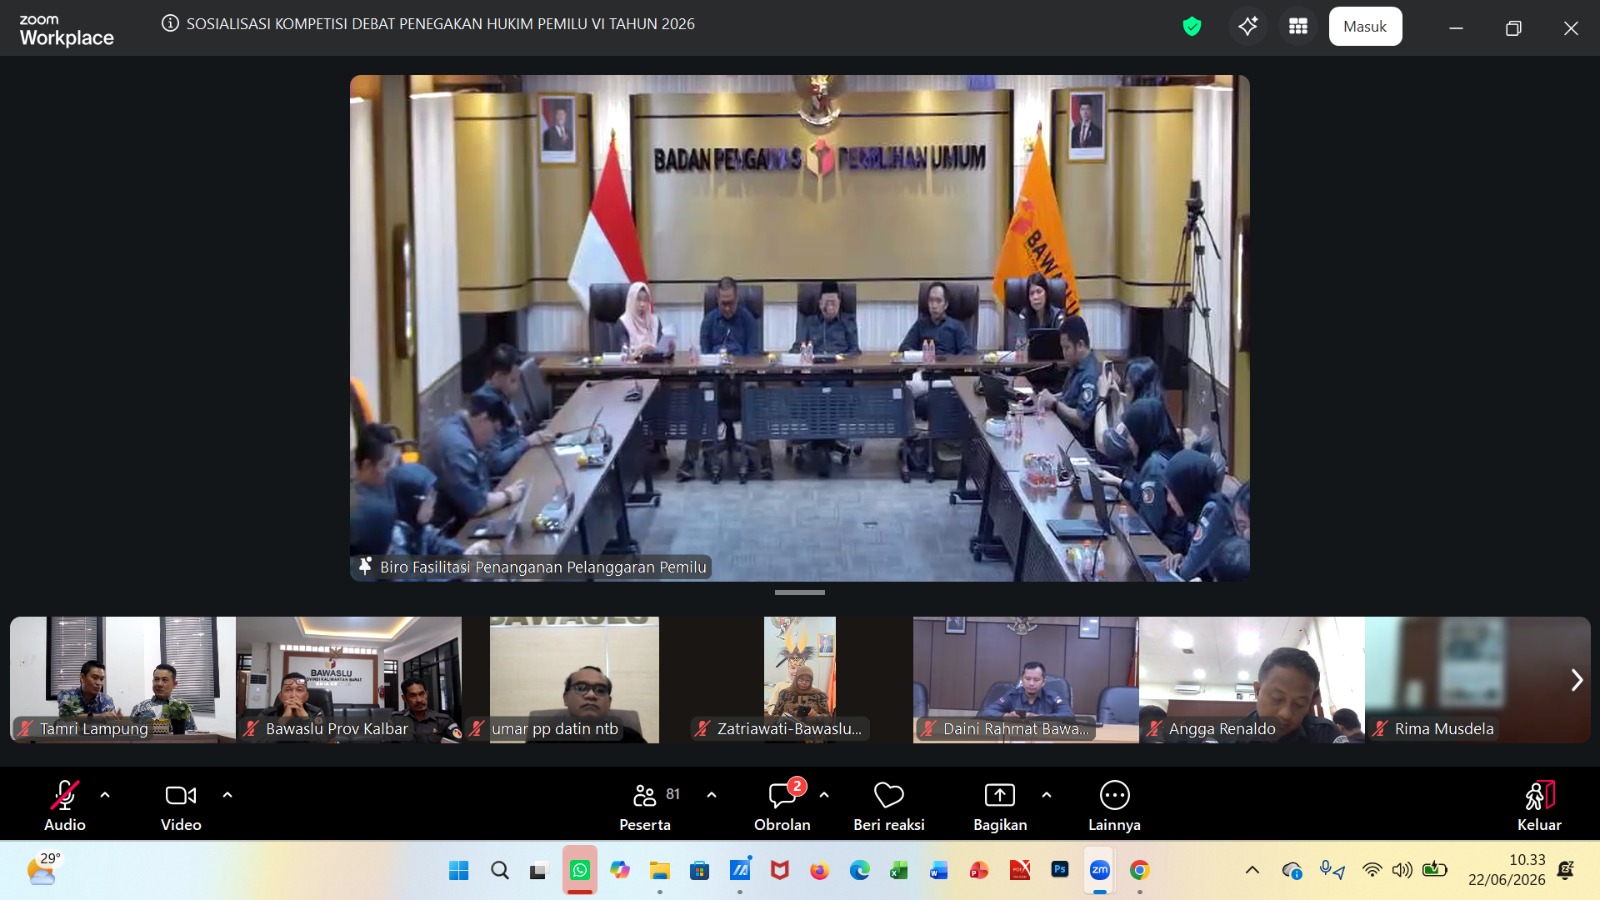Expand the Video options arrow
Screen dimensions: 1600x900
[x=227, y=795]
